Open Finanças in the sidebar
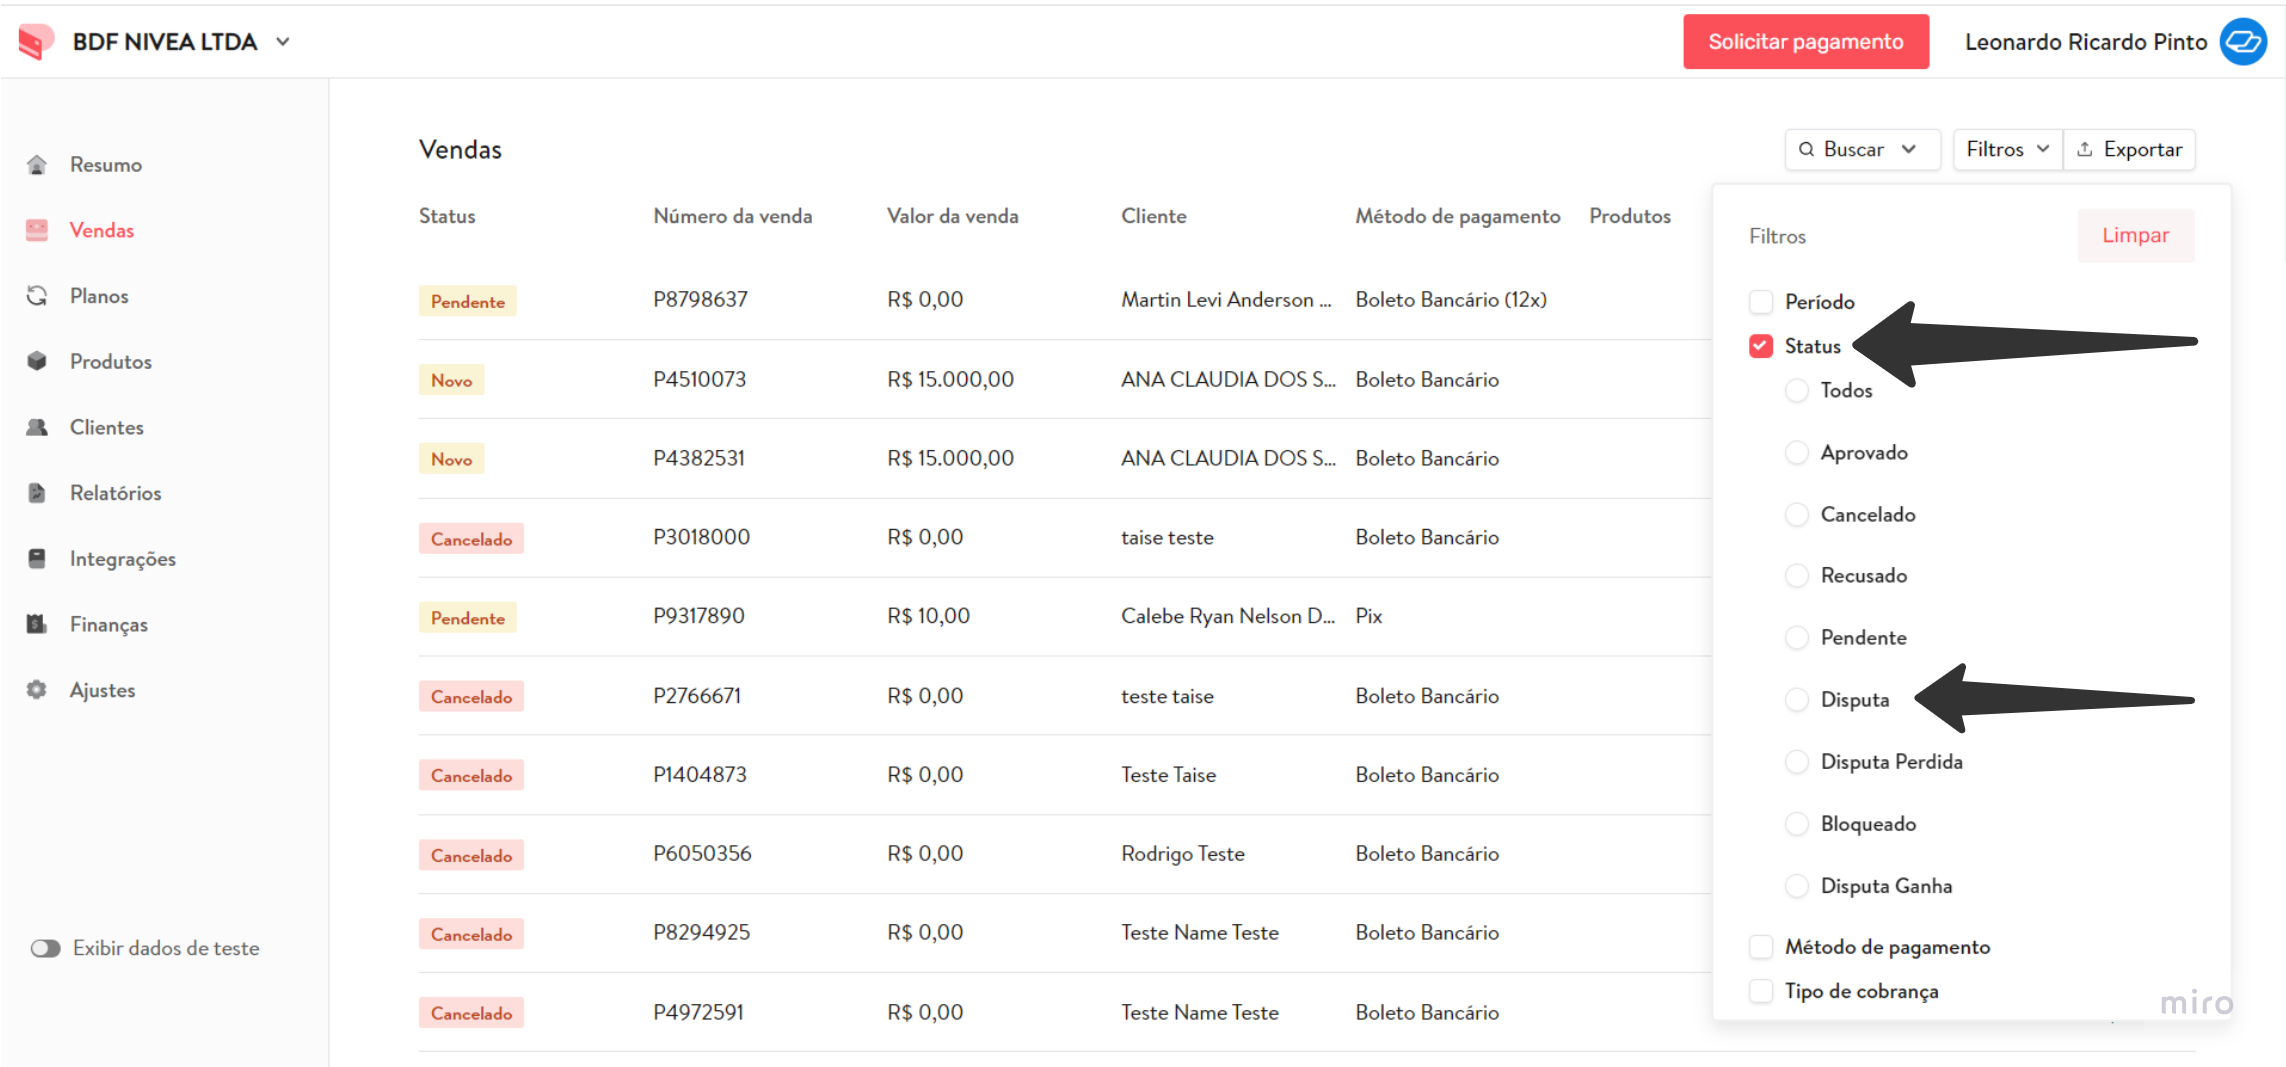 (109, 625)
